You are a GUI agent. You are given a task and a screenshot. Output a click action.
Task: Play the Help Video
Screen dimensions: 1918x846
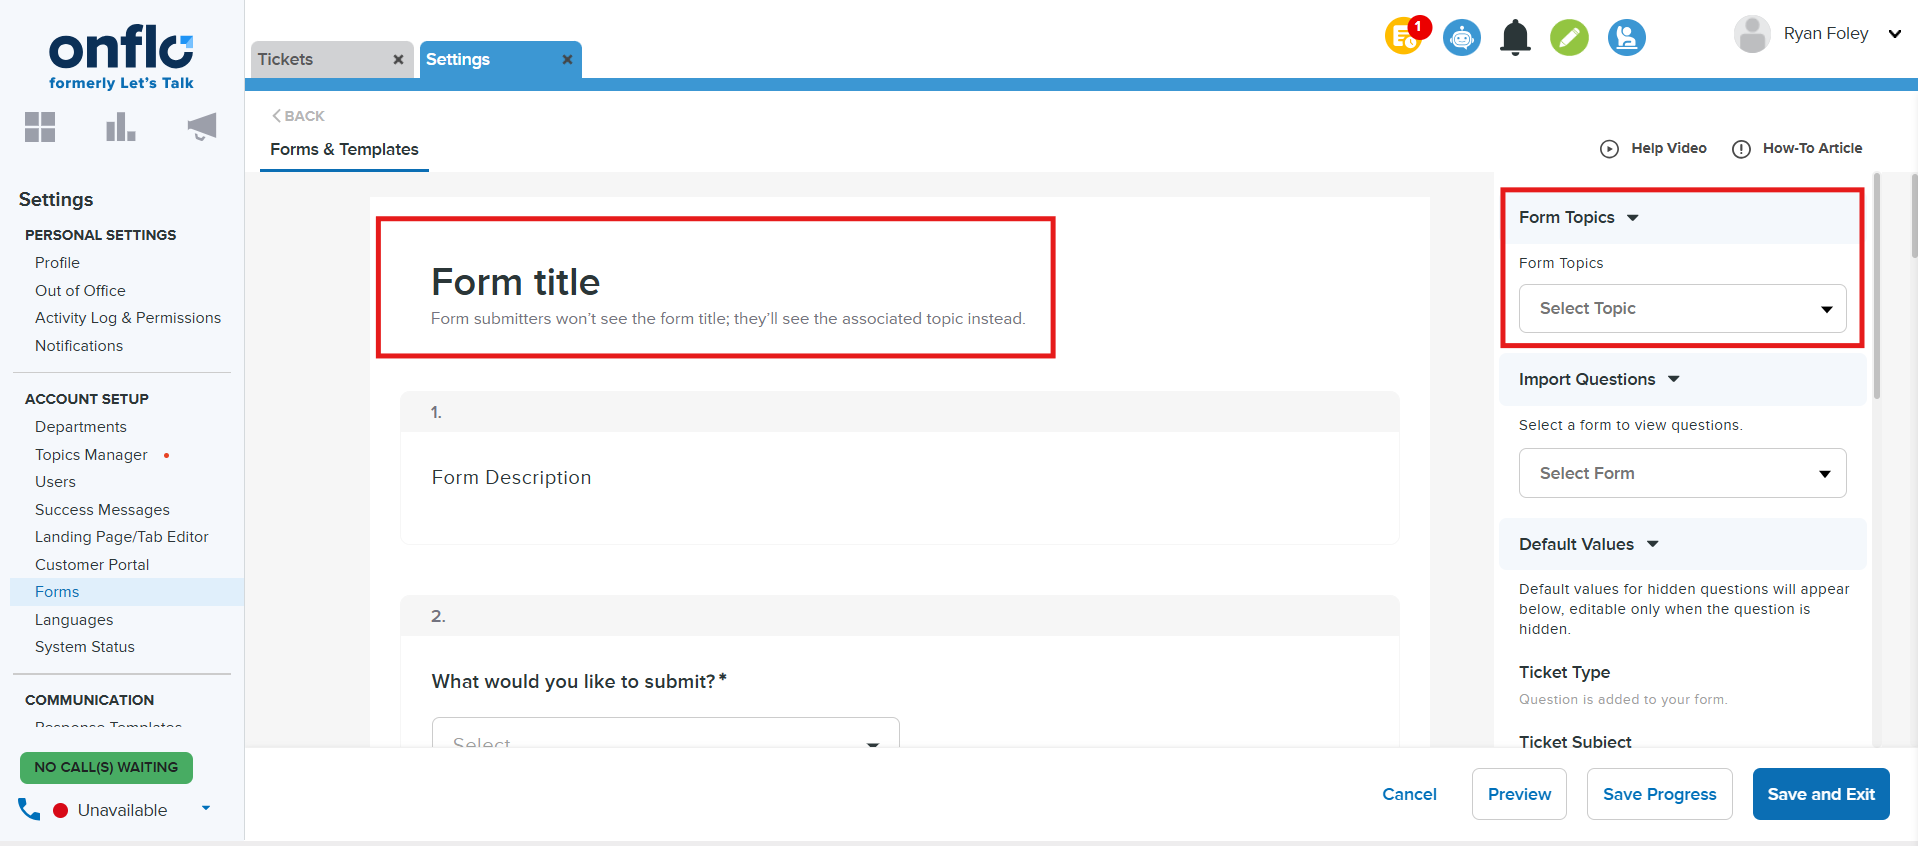[1654, 149]
